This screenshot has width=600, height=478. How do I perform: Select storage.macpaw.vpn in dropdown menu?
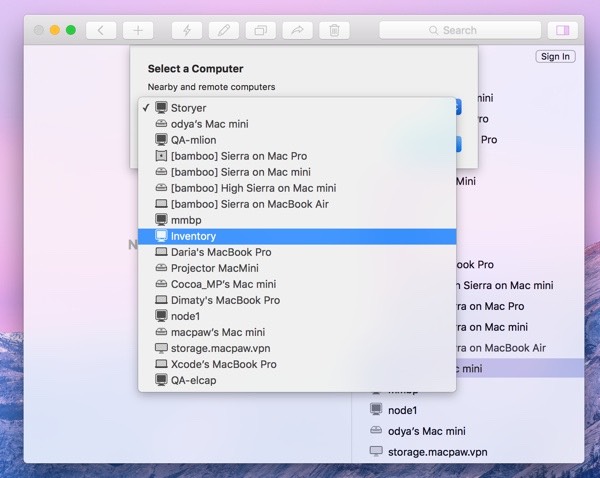pos(297,348)
